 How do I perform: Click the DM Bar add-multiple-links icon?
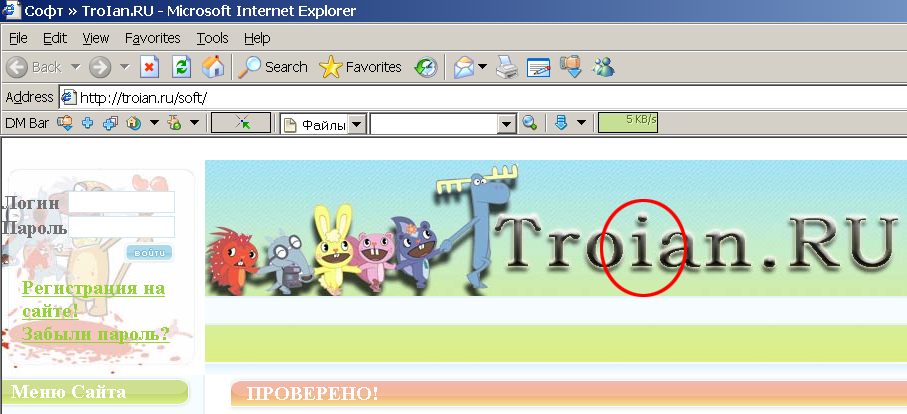tap(110, 123)
